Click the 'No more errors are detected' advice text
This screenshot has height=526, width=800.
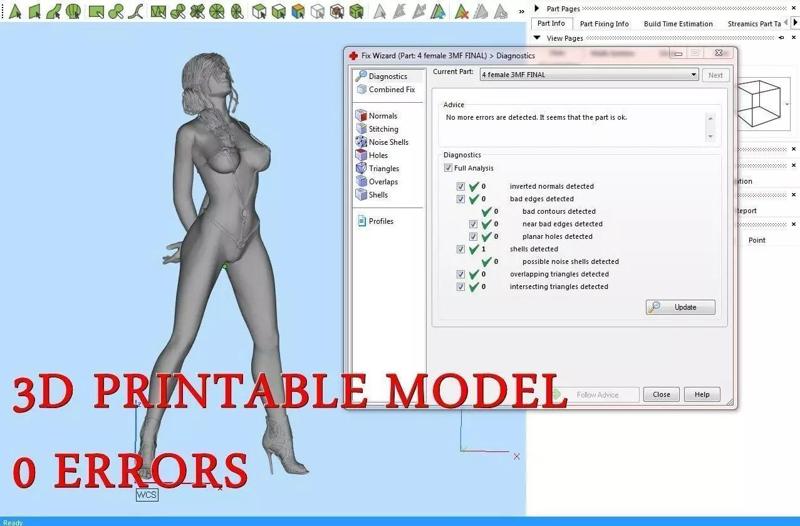536,117
